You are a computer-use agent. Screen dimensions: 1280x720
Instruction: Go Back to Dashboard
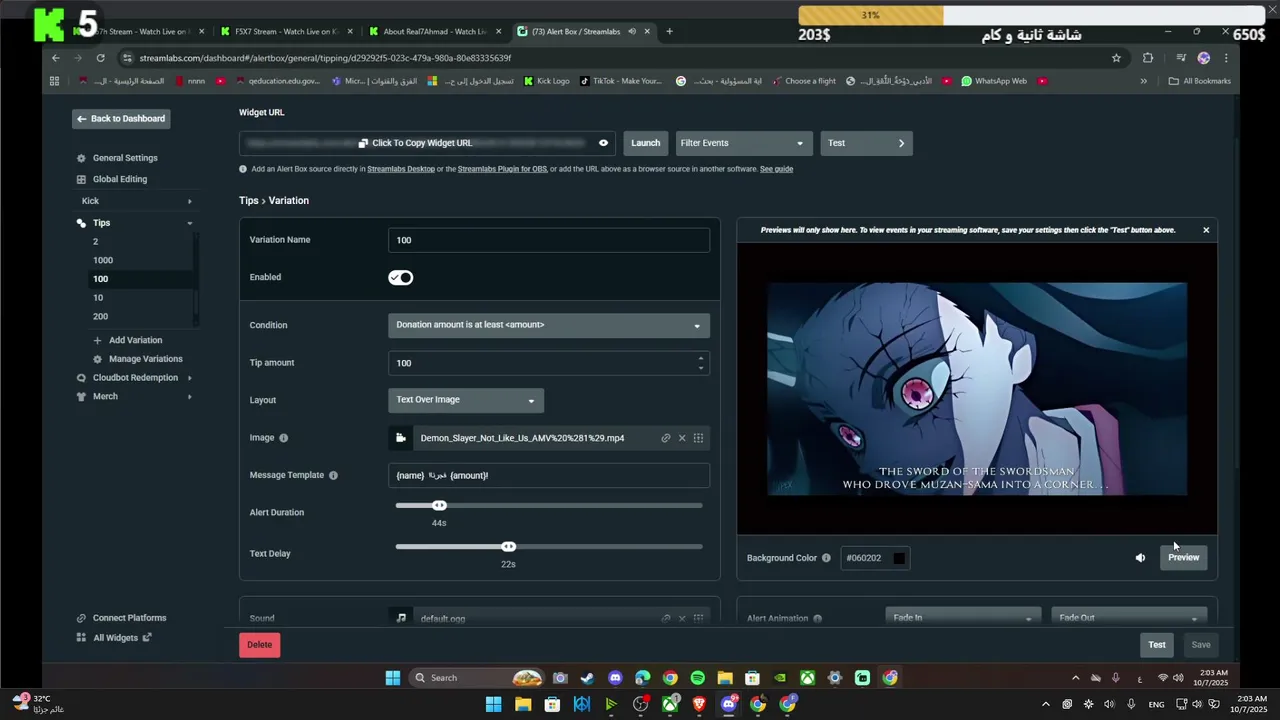[x=121, y=119]
